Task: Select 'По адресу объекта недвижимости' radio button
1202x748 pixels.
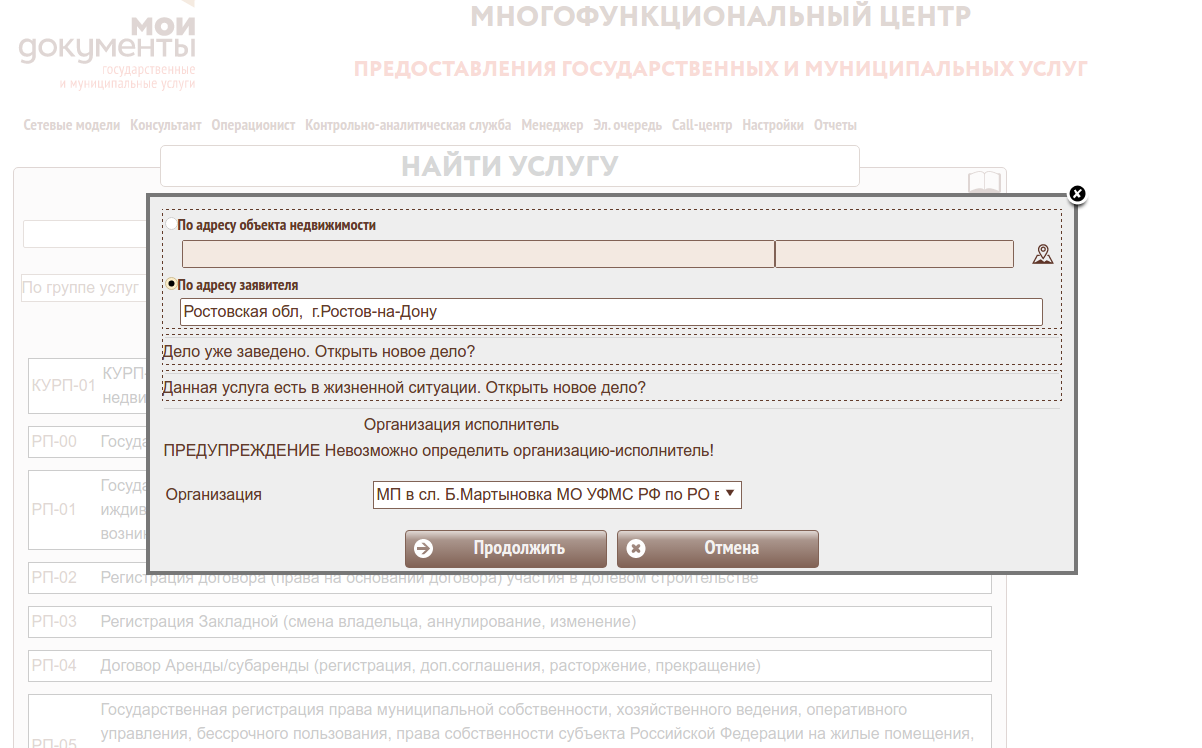Action: (171, 225)
